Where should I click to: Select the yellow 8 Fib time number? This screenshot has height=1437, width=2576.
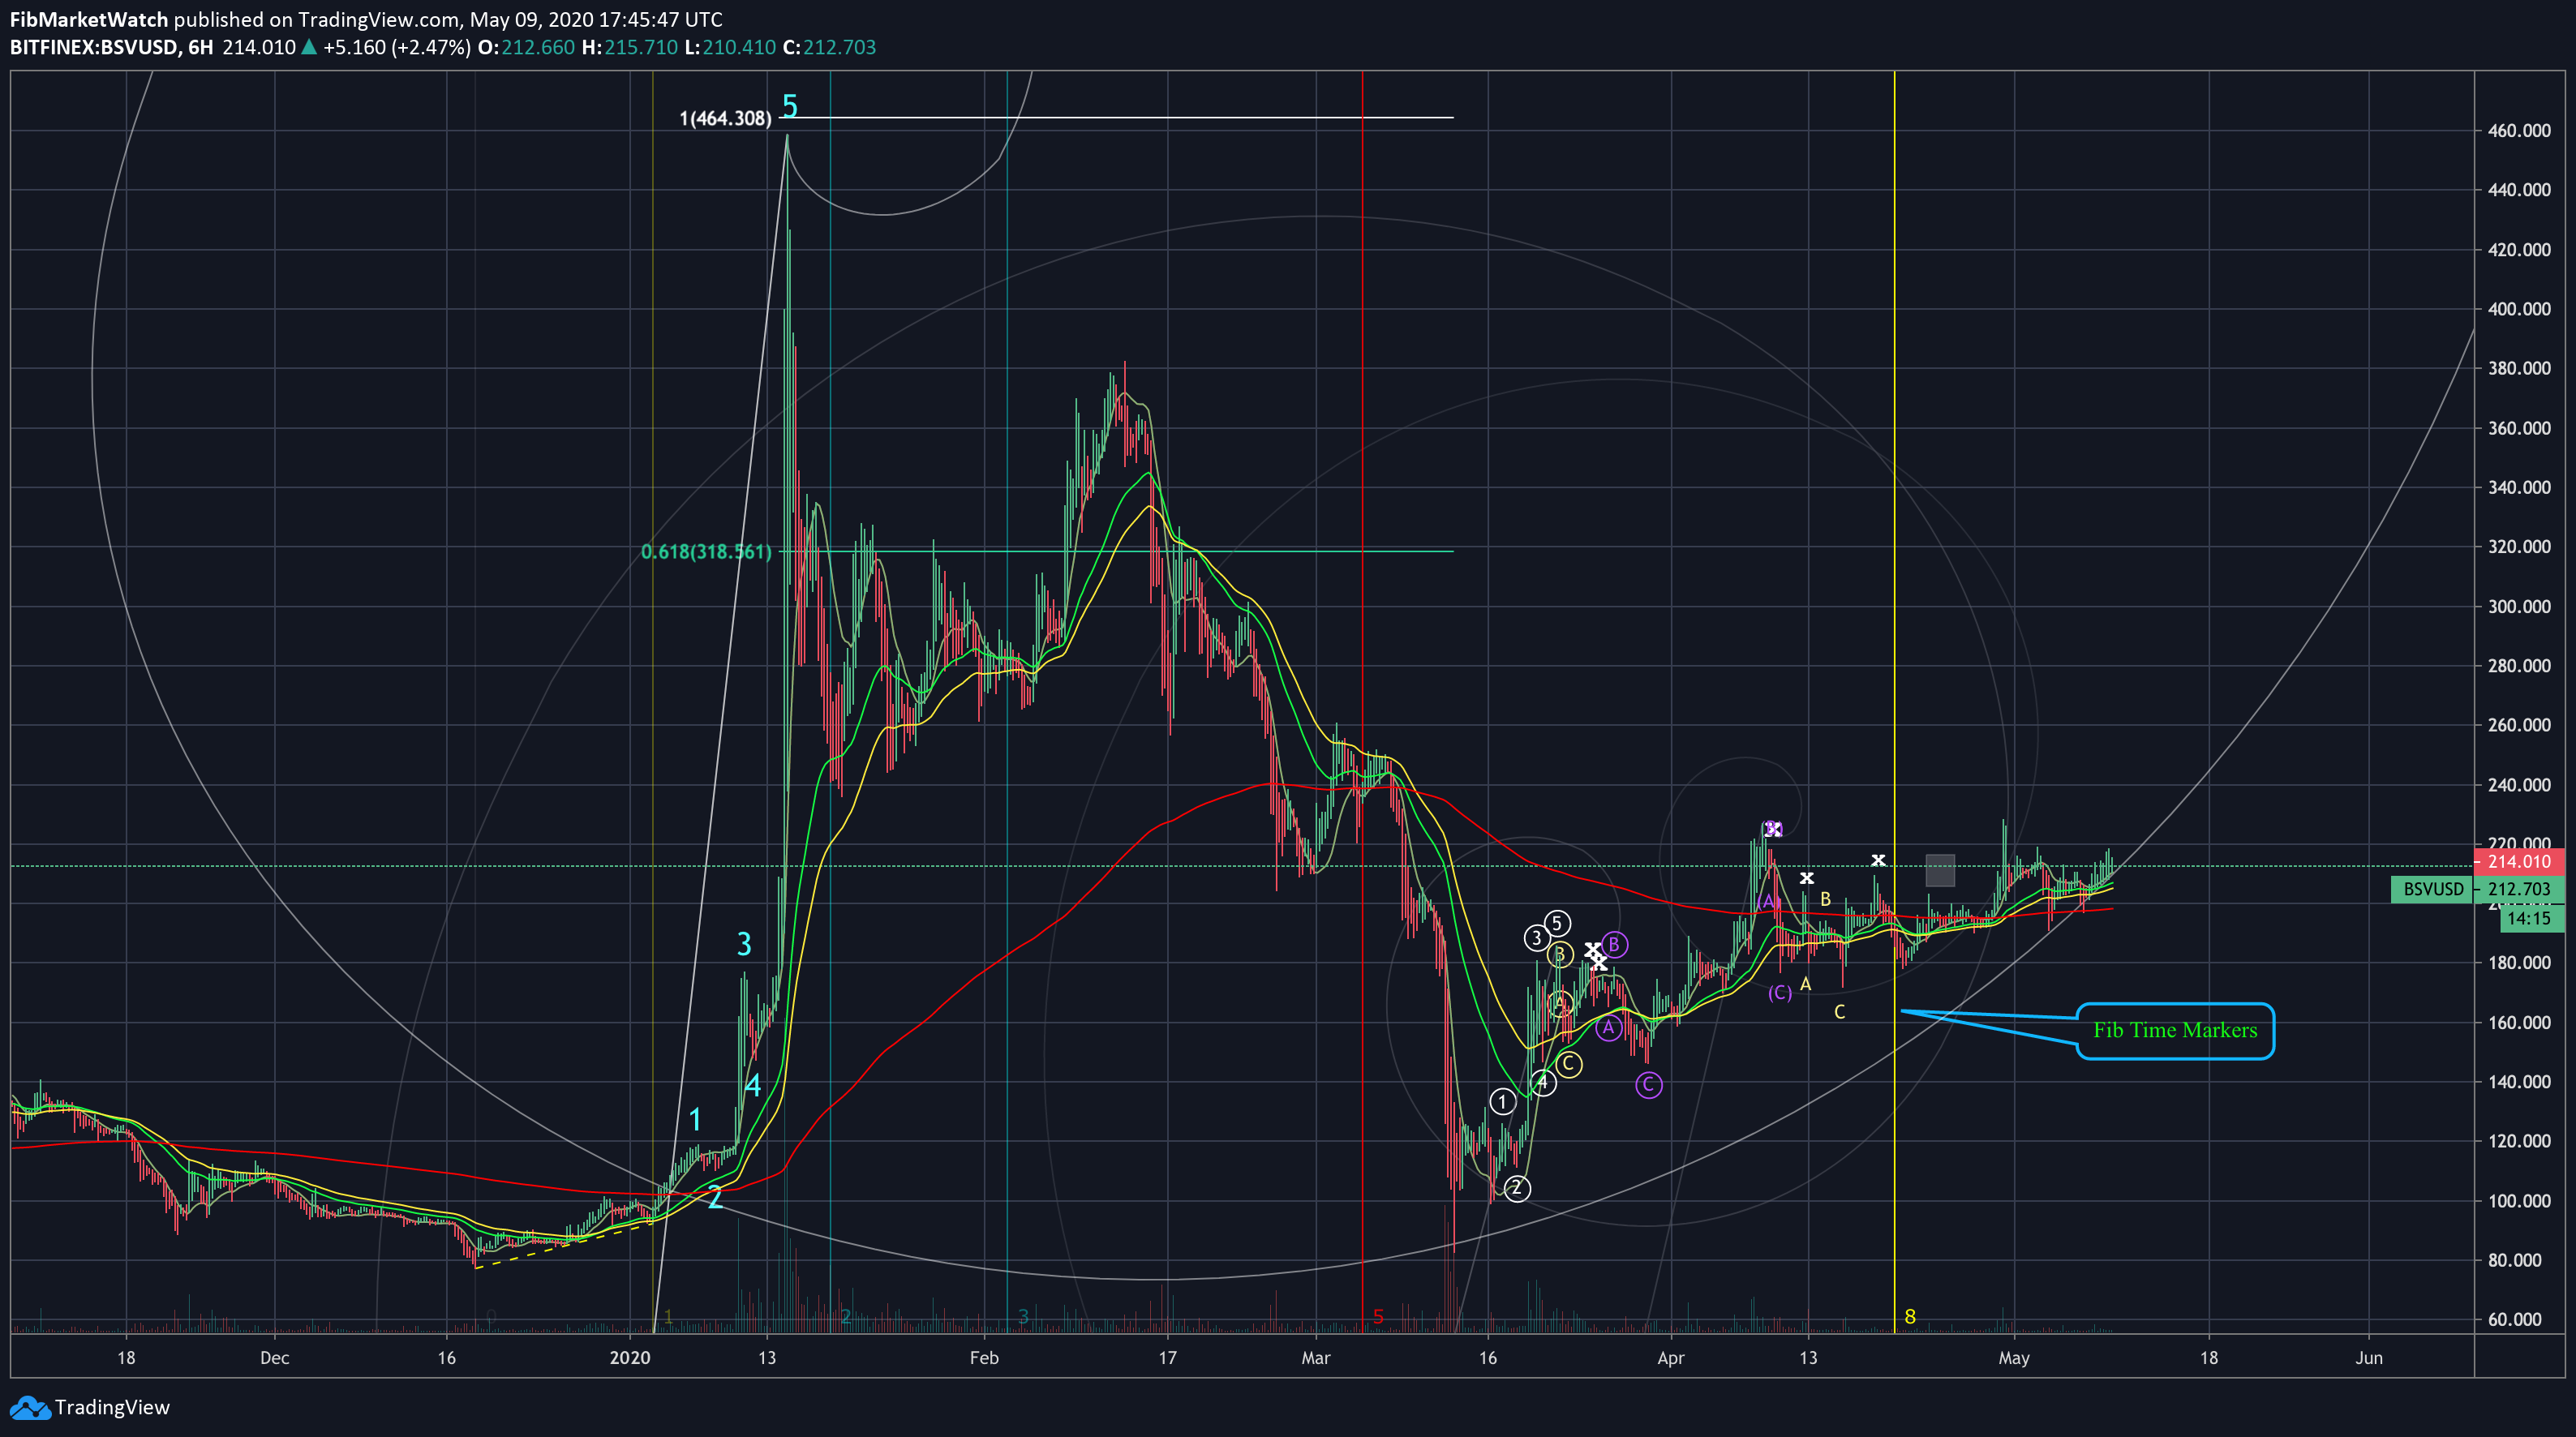point(1910,1316)
